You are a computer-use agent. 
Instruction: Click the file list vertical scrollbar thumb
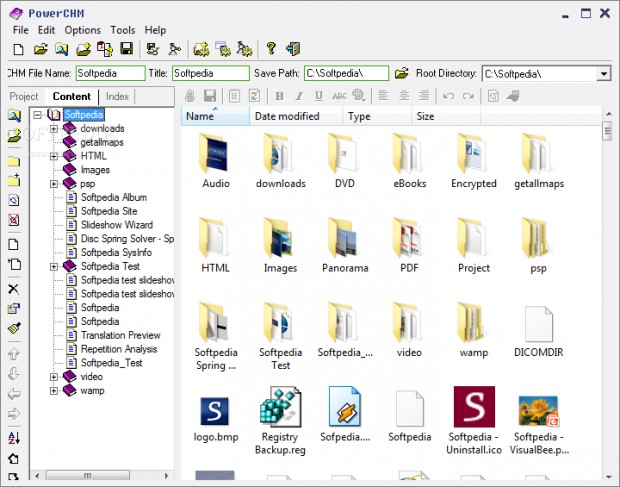tap(607, 131)
